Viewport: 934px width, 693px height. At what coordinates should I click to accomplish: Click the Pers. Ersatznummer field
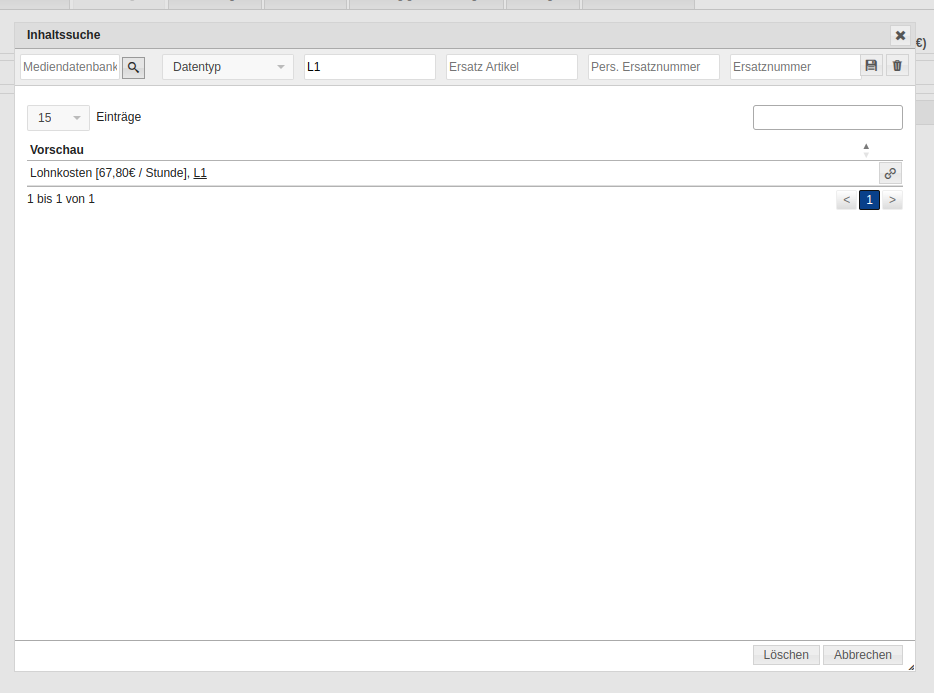coord(654,67)
